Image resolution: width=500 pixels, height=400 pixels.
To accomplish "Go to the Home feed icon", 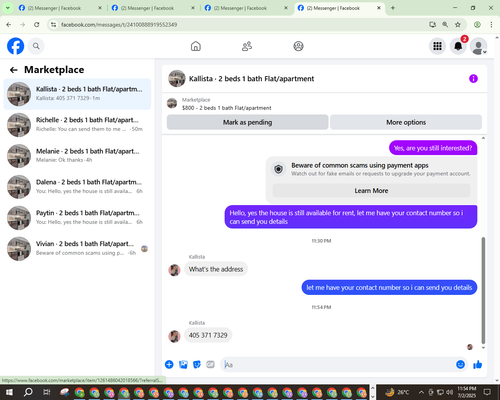I will tap(196, 46).
